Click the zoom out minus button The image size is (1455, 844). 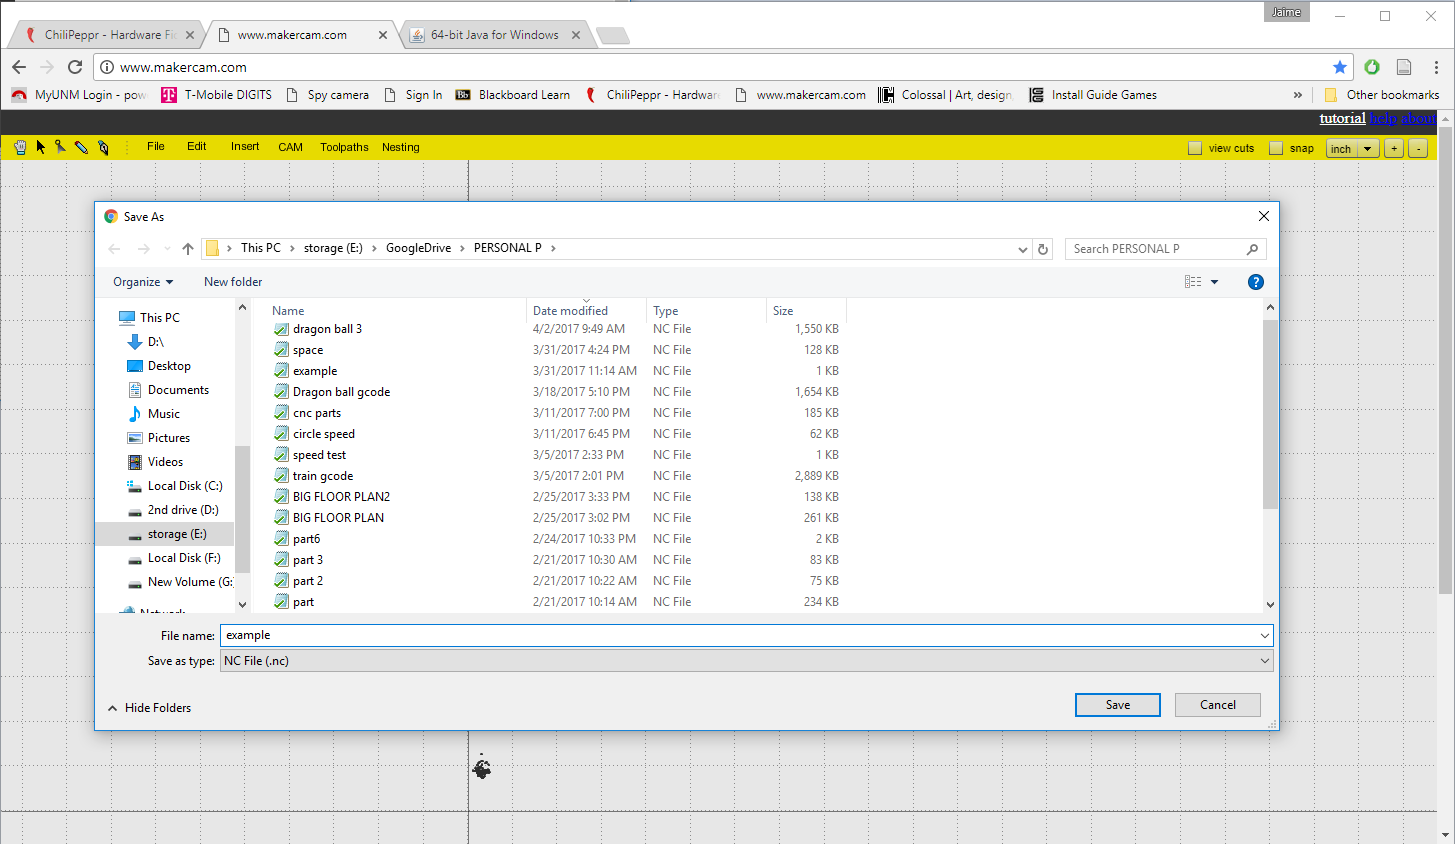(x=1418, y=148)
